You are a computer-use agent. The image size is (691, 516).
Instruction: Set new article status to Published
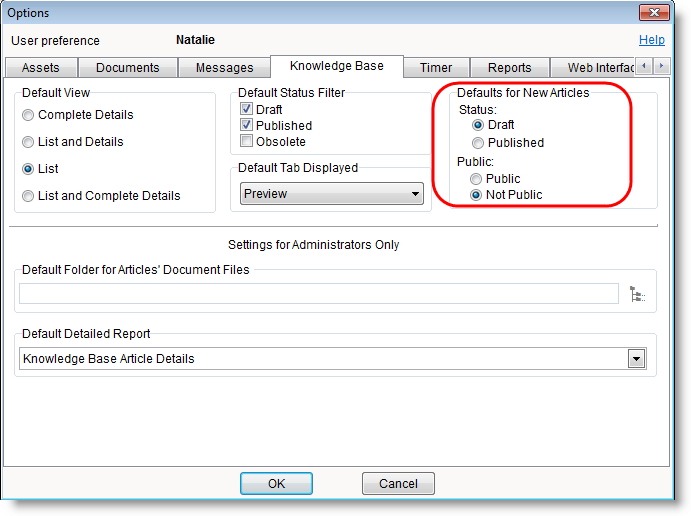coord(478,143)
